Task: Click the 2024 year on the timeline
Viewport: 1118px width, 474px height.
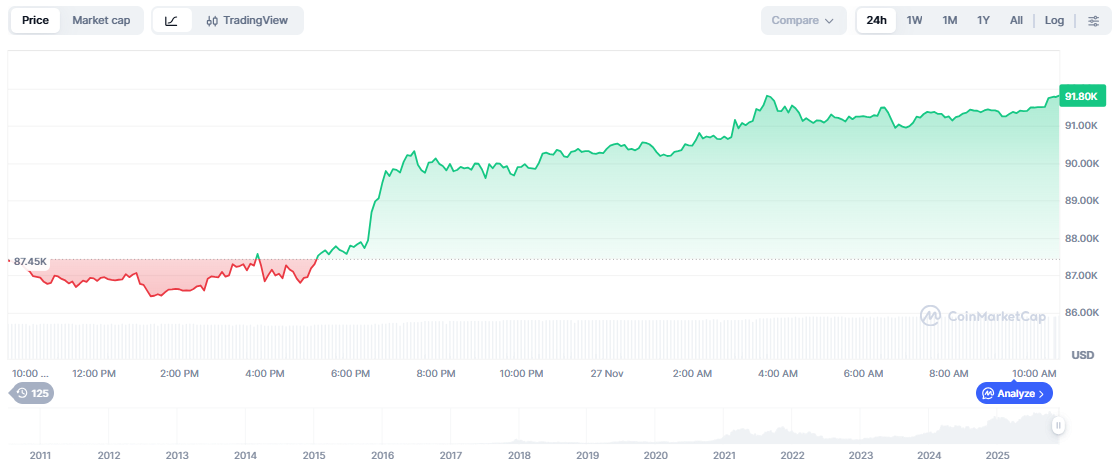Action: [929, 455]
